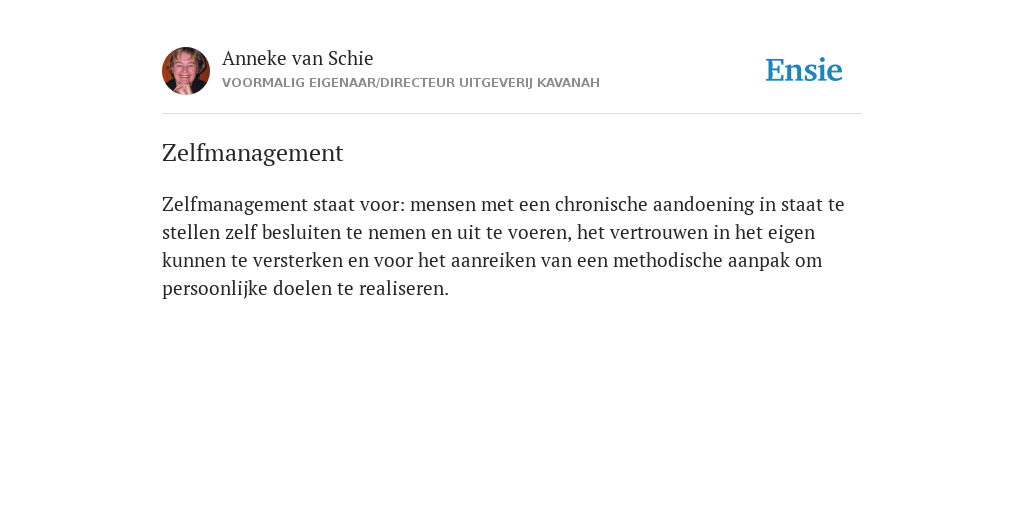Select the Zelfmanagement heading
The image size is (1024, 512).
click(253, 153)
